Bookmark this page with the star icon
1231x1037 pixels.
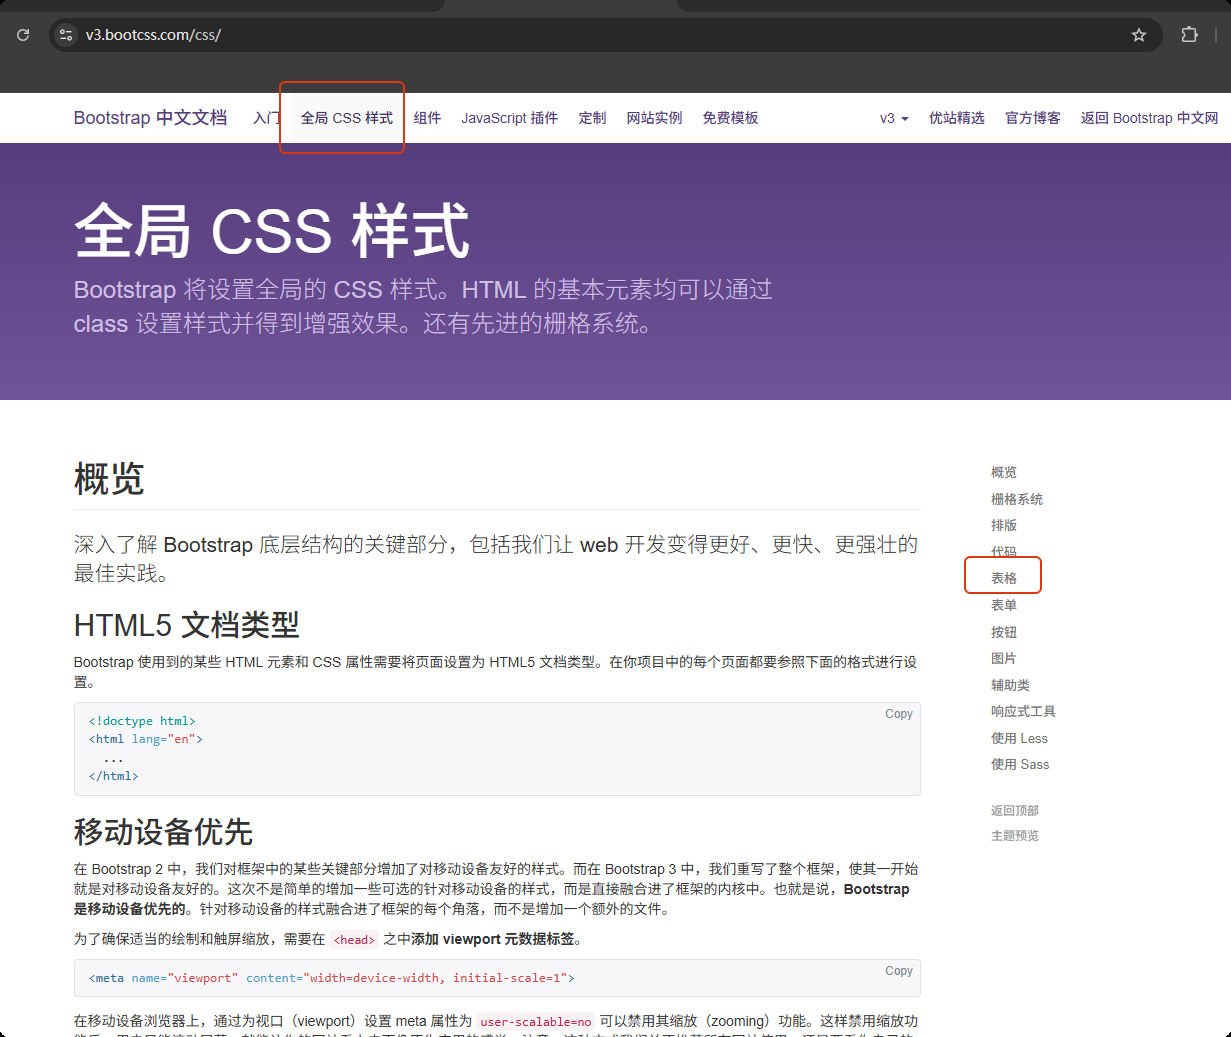point(1138,34)
